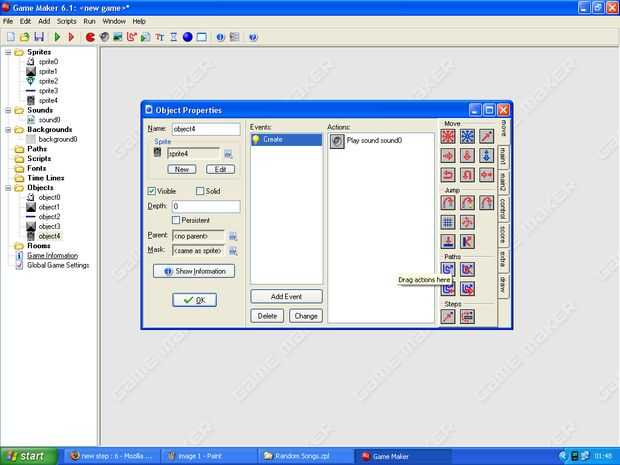The height and width of the screenshot is (465, 620).
Task: Add a sound from main toolbar
Action: pyautogui.click(x=104, y=37)
